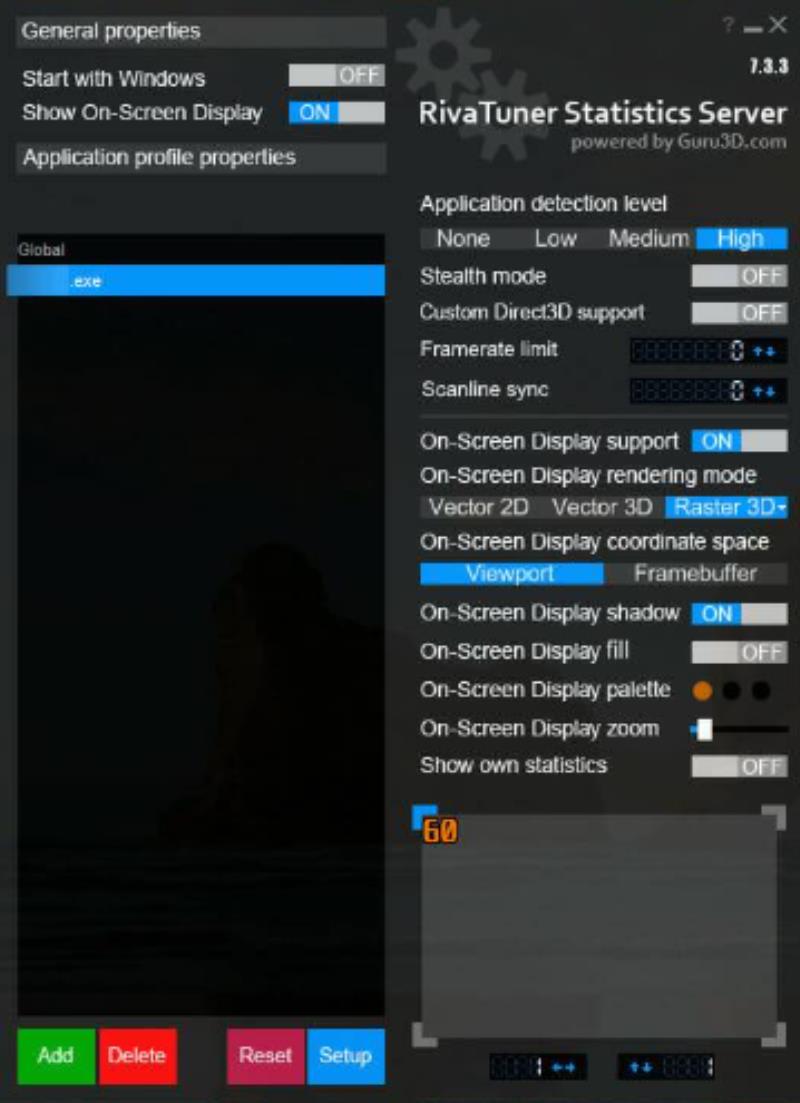Select the top-left corner anchor in preview
Screen dimensions: 800x1103
click(423, 817)
